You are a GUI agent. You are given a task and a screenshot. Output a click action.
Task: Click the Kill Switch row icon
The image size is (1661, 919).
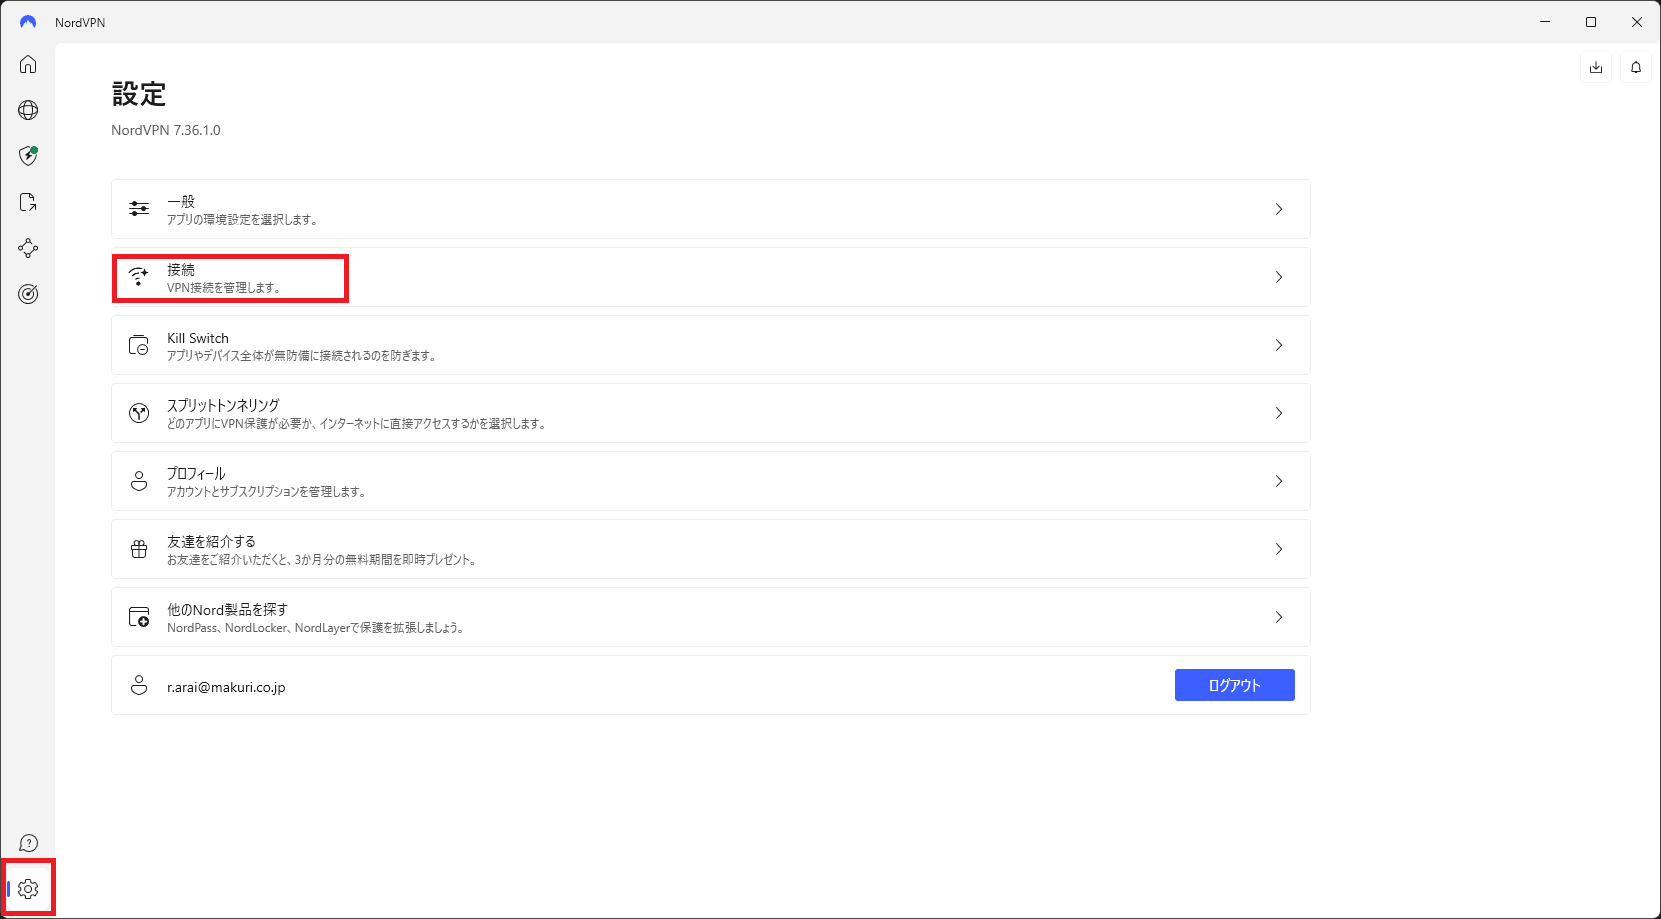coord(139,345)
